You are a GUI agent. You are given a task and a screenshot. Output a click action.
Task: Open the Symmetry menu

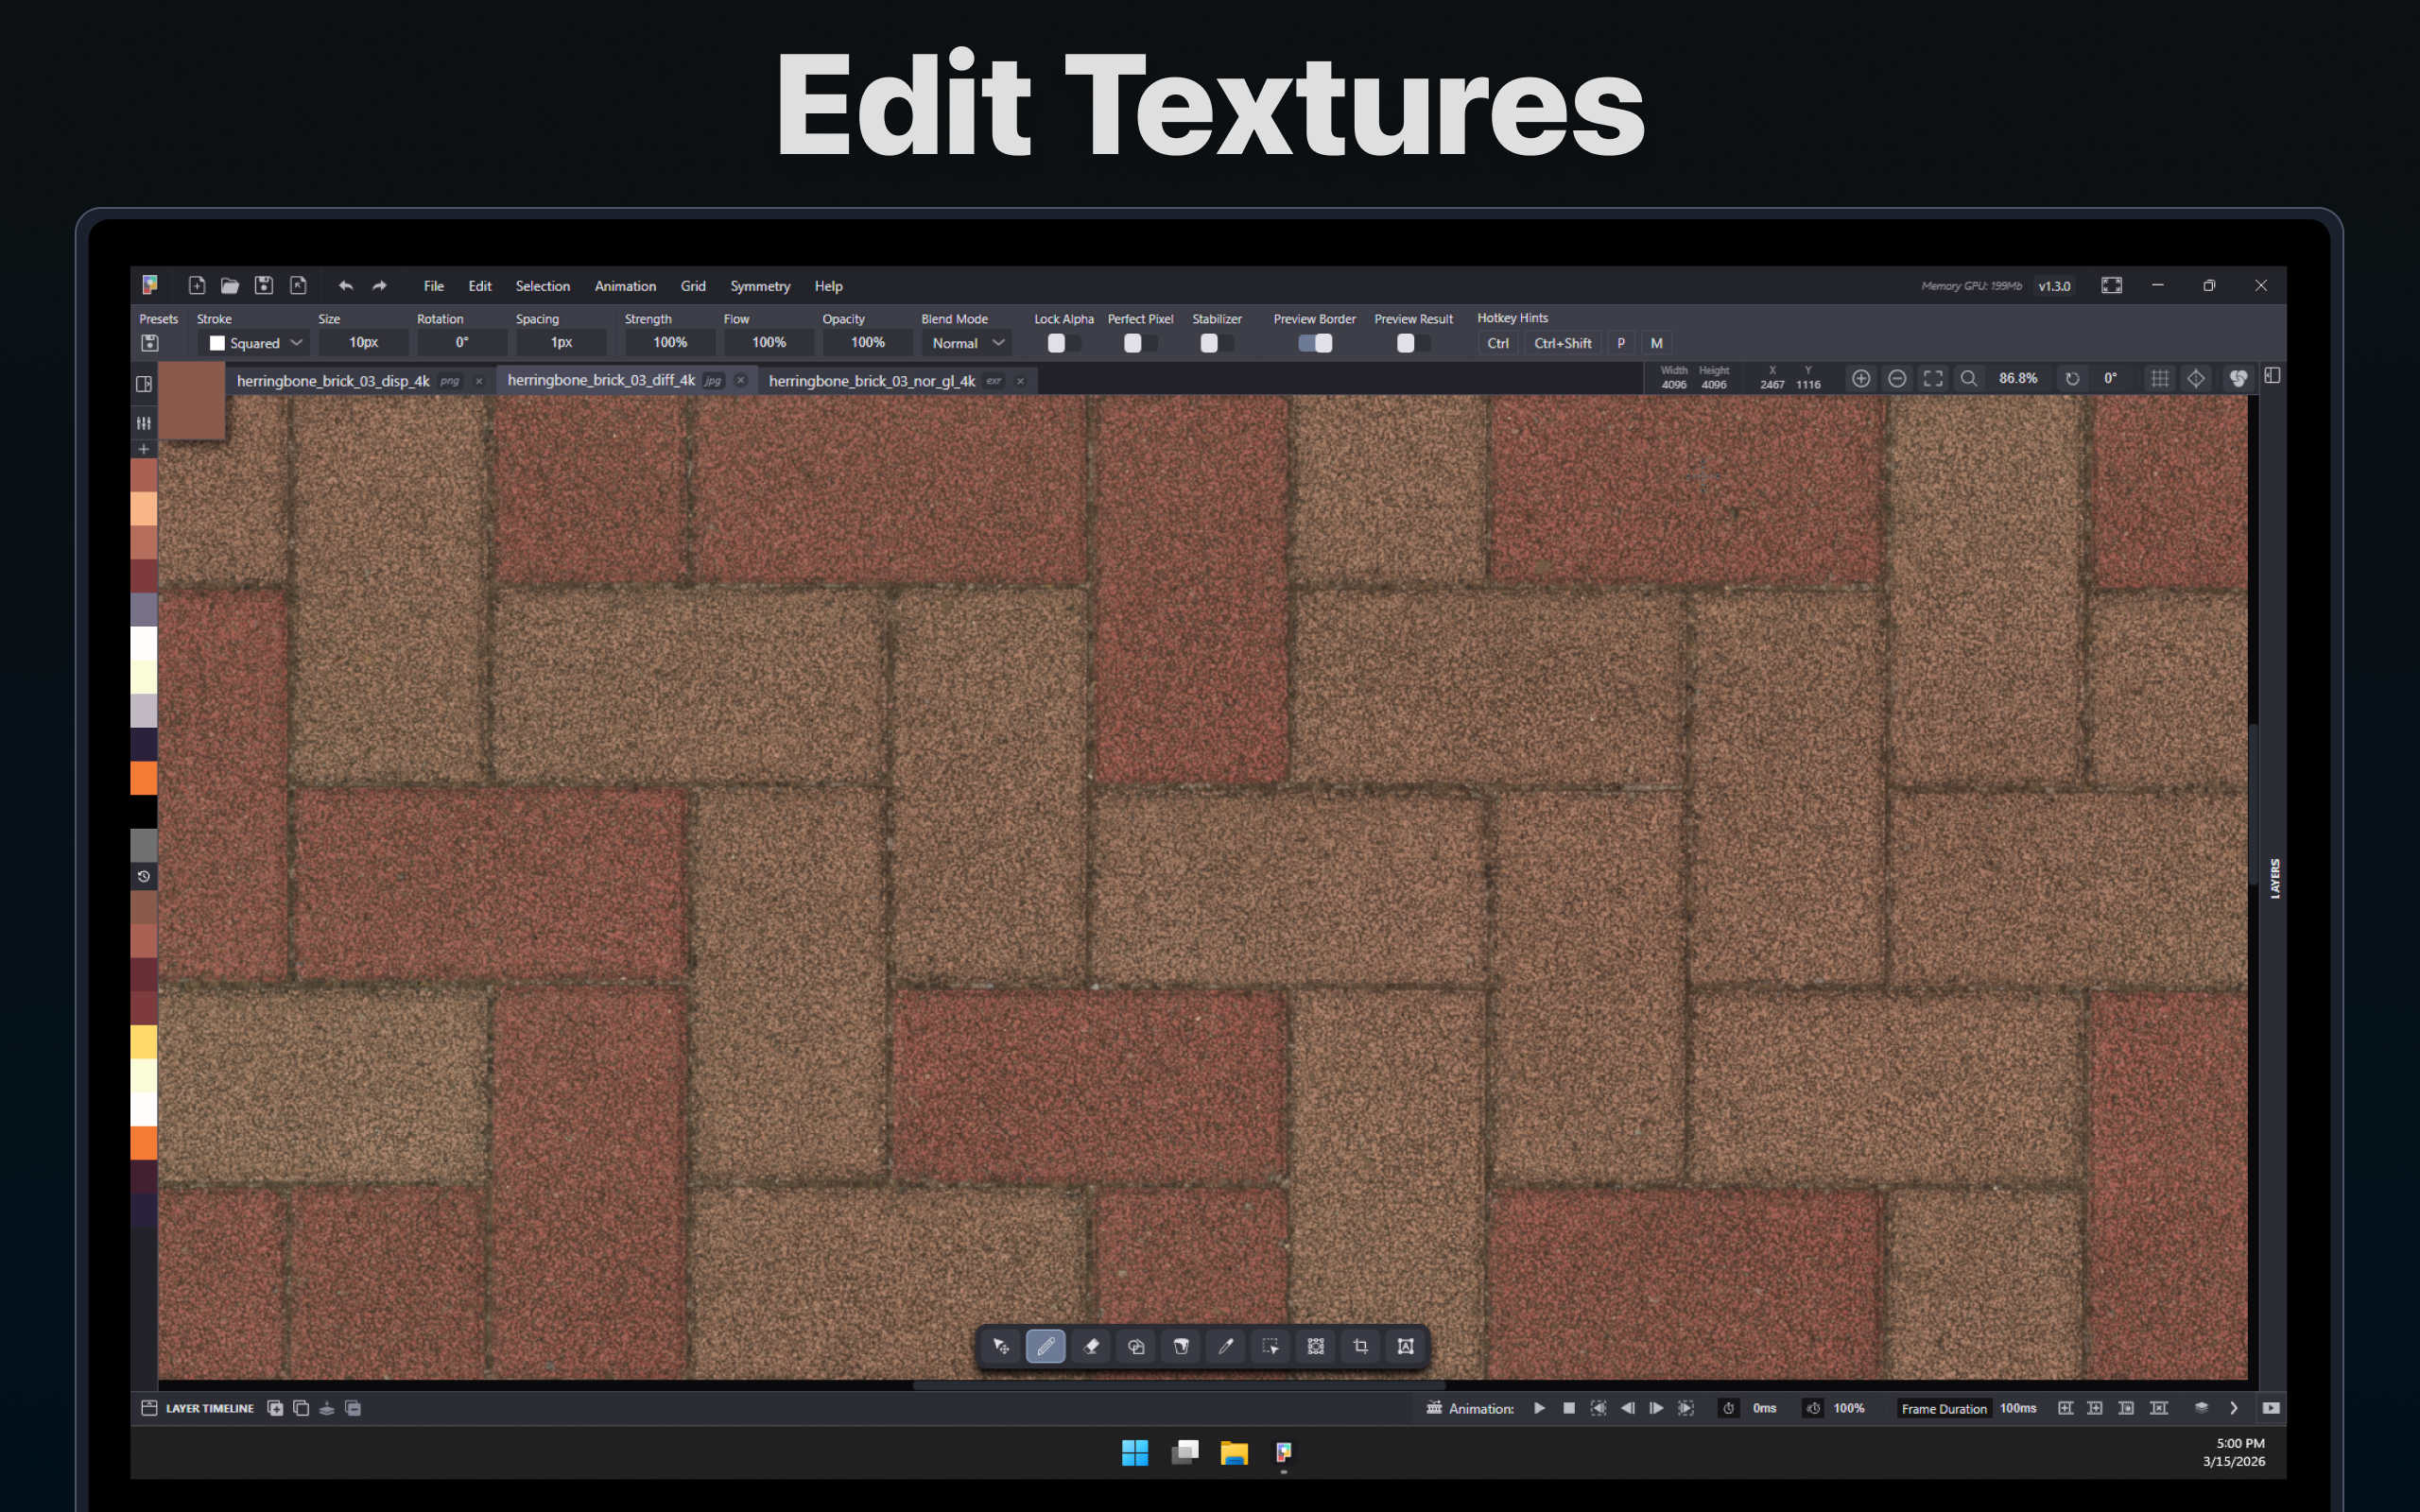(x=759, y=286)
